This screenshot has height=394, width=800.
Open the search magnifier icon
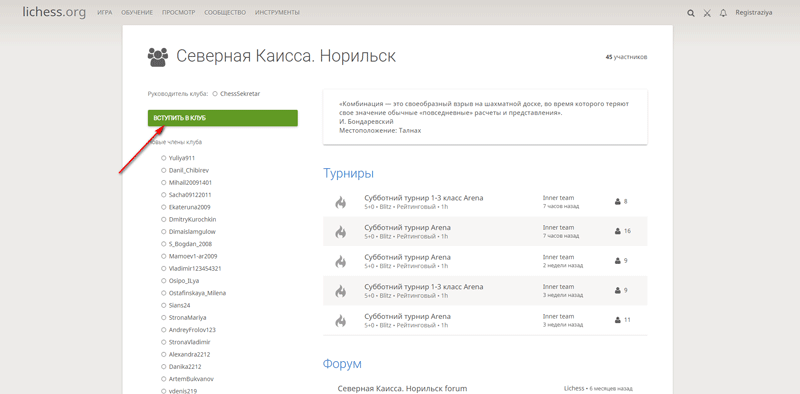[x=691, y=13]
